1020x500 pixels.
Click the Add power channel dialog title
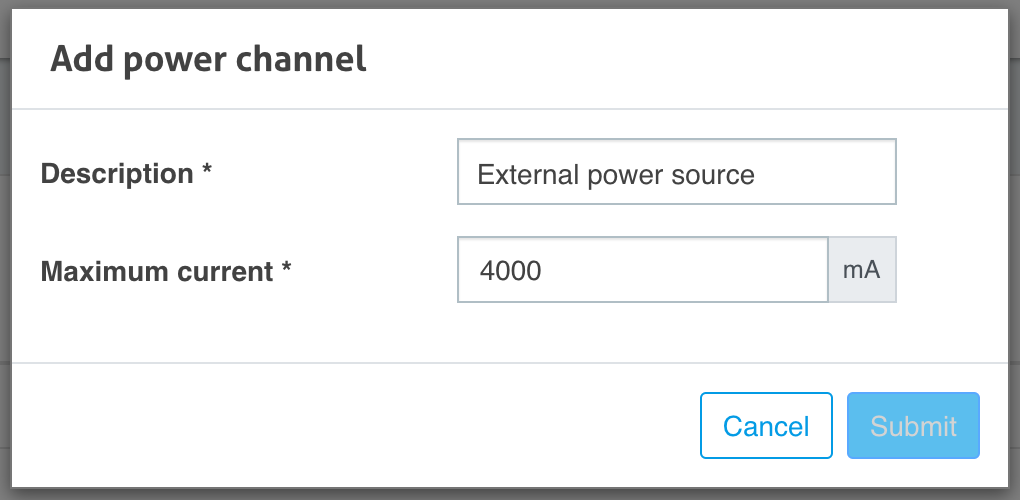coord(208,59)
